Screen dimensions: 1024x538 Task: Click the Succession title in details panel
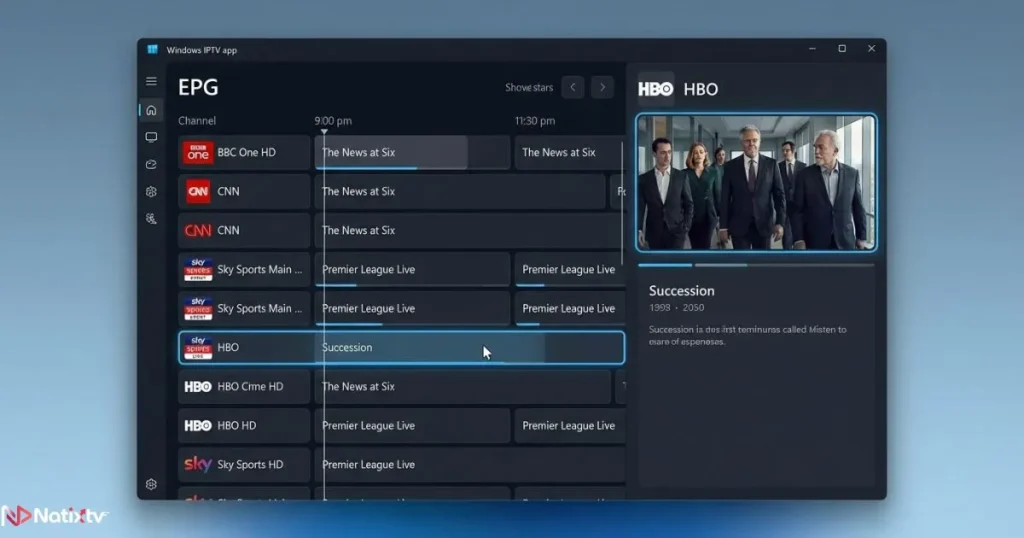682,291
